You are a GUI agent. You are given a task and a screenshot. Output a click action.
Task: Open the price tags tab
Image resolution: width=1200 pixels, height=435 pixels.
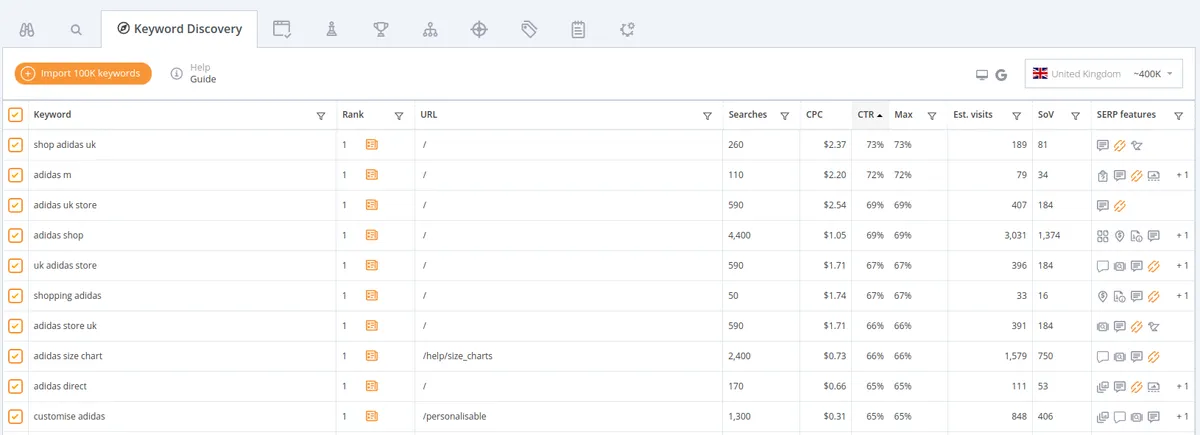click(x=529, y=29)
